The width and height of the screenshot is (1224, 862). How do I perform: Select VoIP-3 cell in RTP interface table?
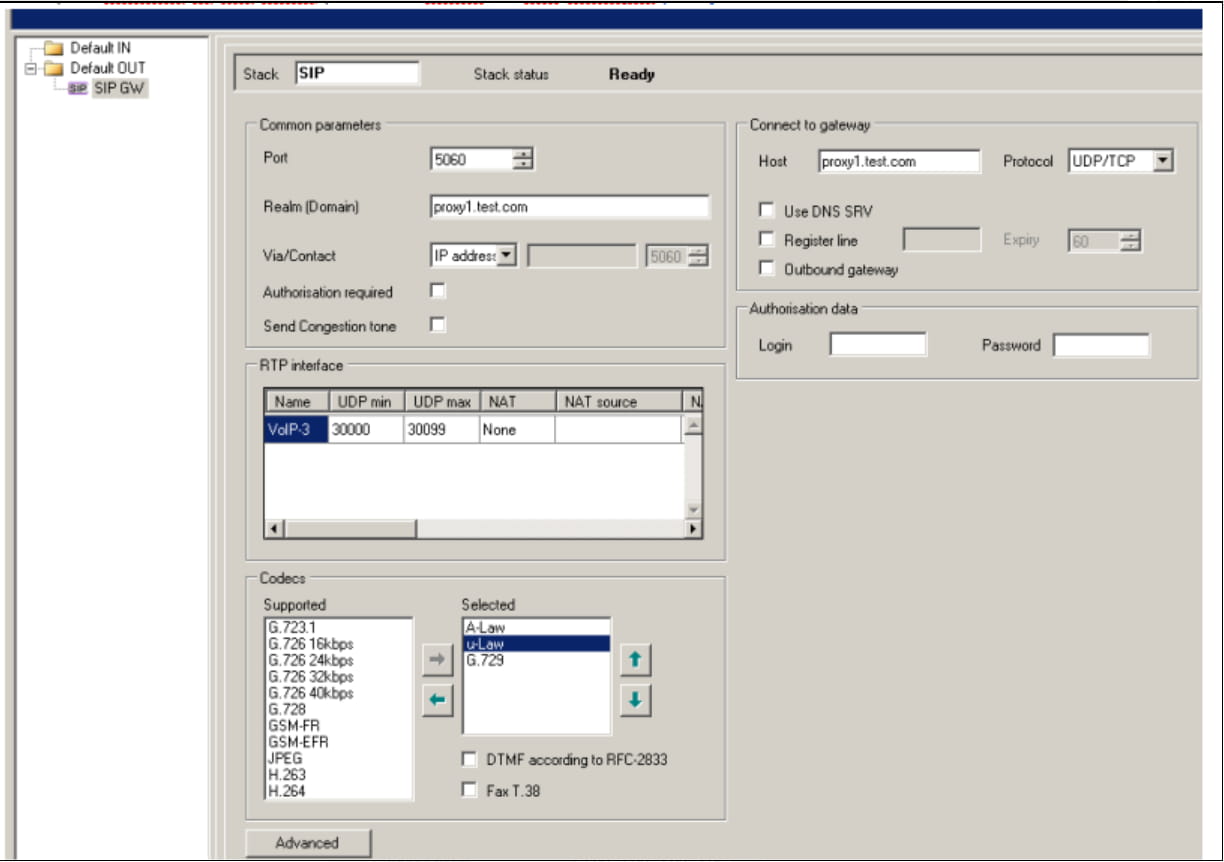pos(296,429)
